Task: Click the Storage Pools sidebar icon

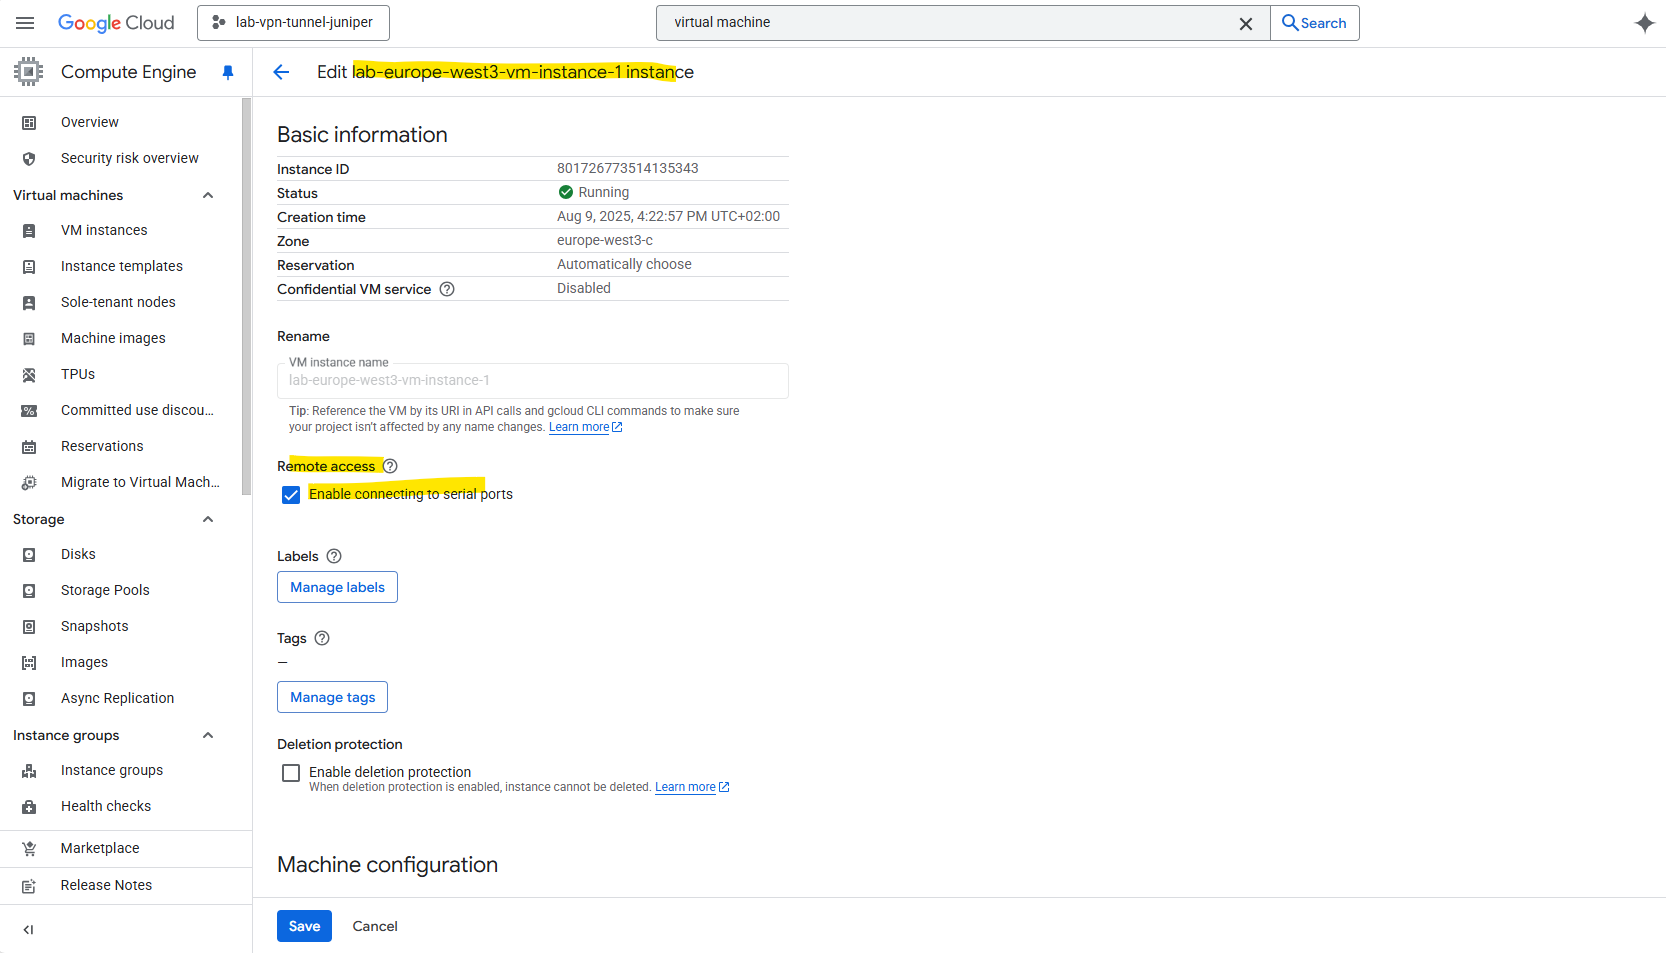Action: (x=29, y=591)
